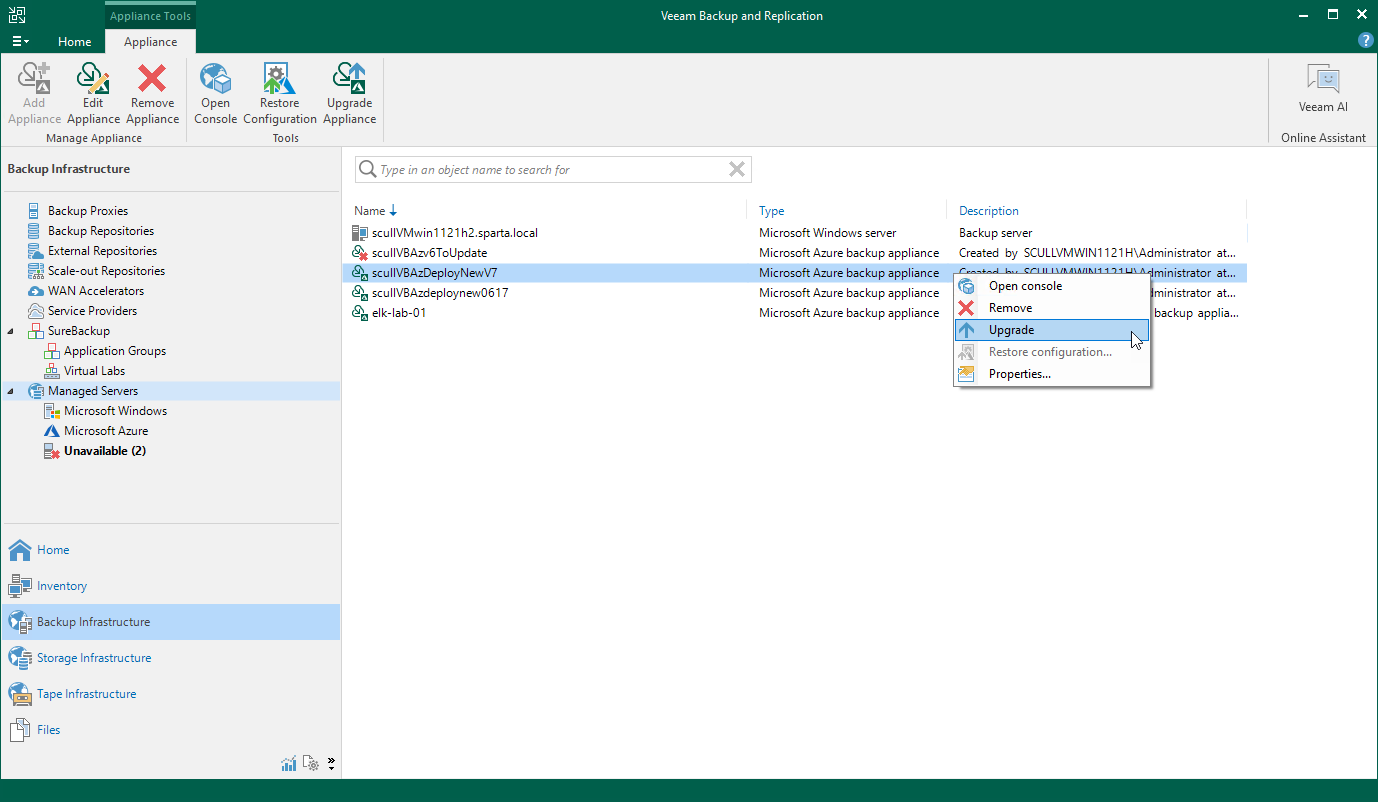The width and height of the screenshot is (1378, 802).
Task: Select Microsoft Azure under Managed Servers
Action: [105, 431]
